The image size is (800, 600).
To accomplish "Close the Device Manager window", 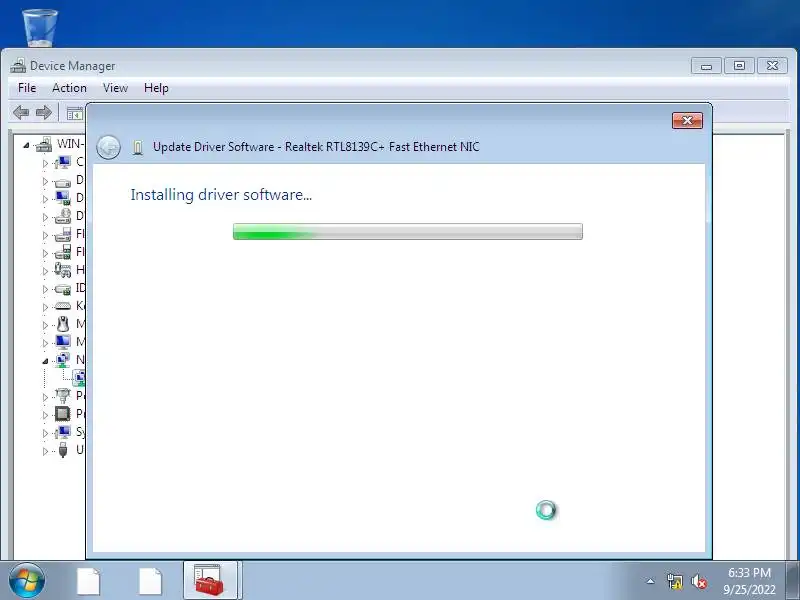I will pyautogui.click(x=772, y=66).
